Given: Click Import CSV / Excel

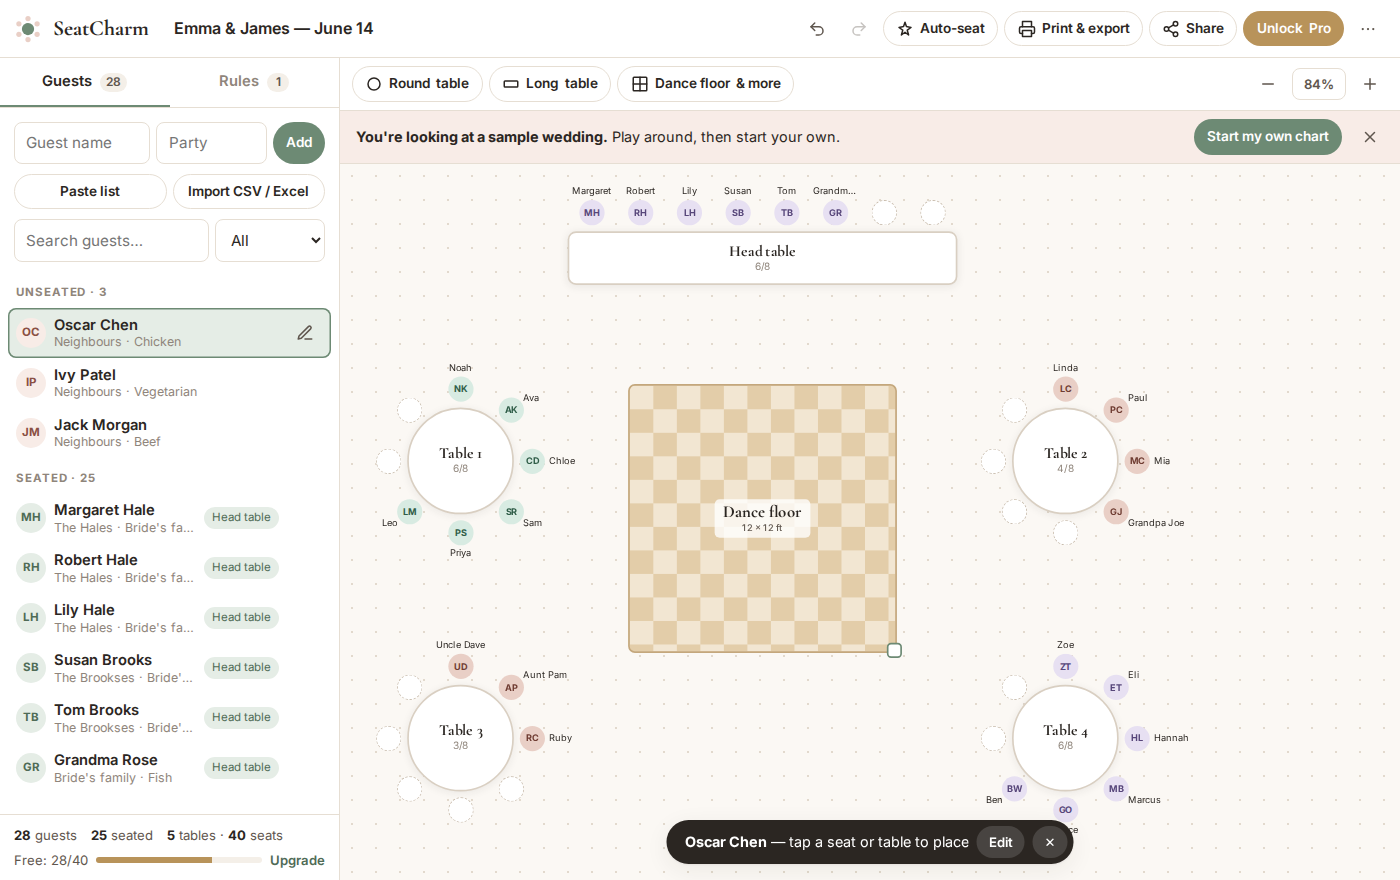Looking at the screenshot, I should [248, 192].
